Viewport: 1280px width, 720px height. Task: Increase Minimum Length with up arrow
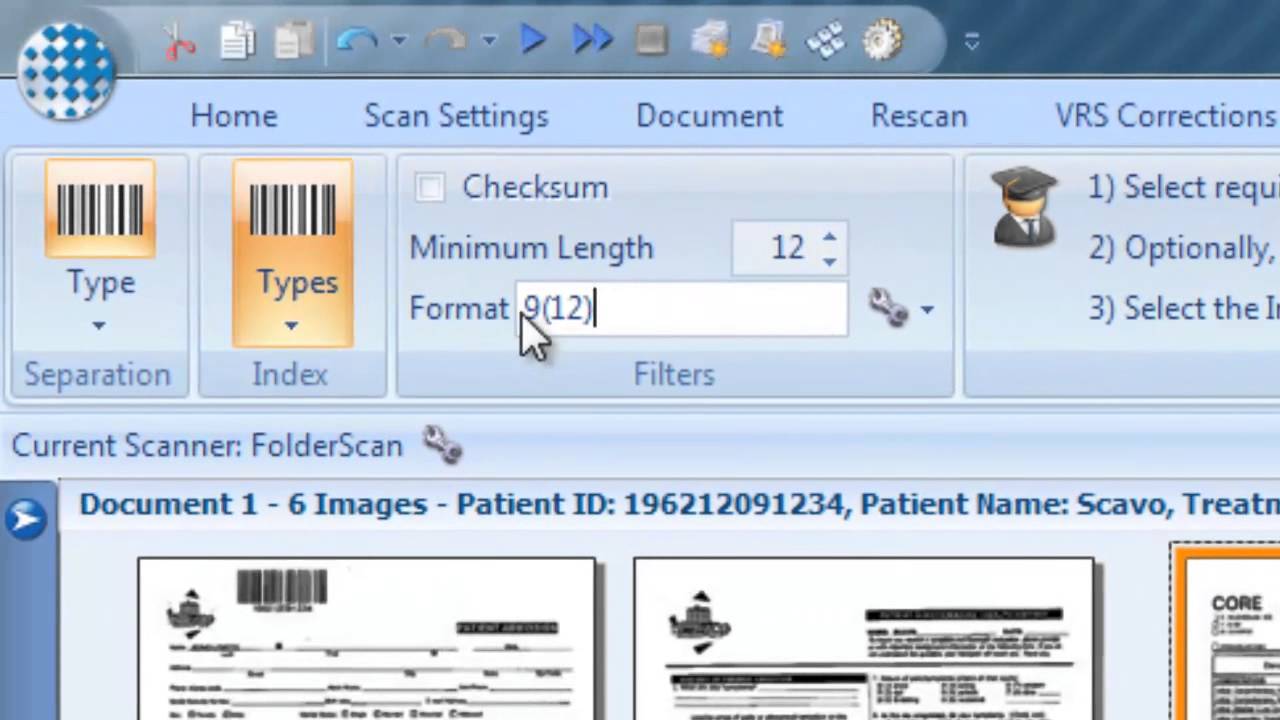pos(829,237)
